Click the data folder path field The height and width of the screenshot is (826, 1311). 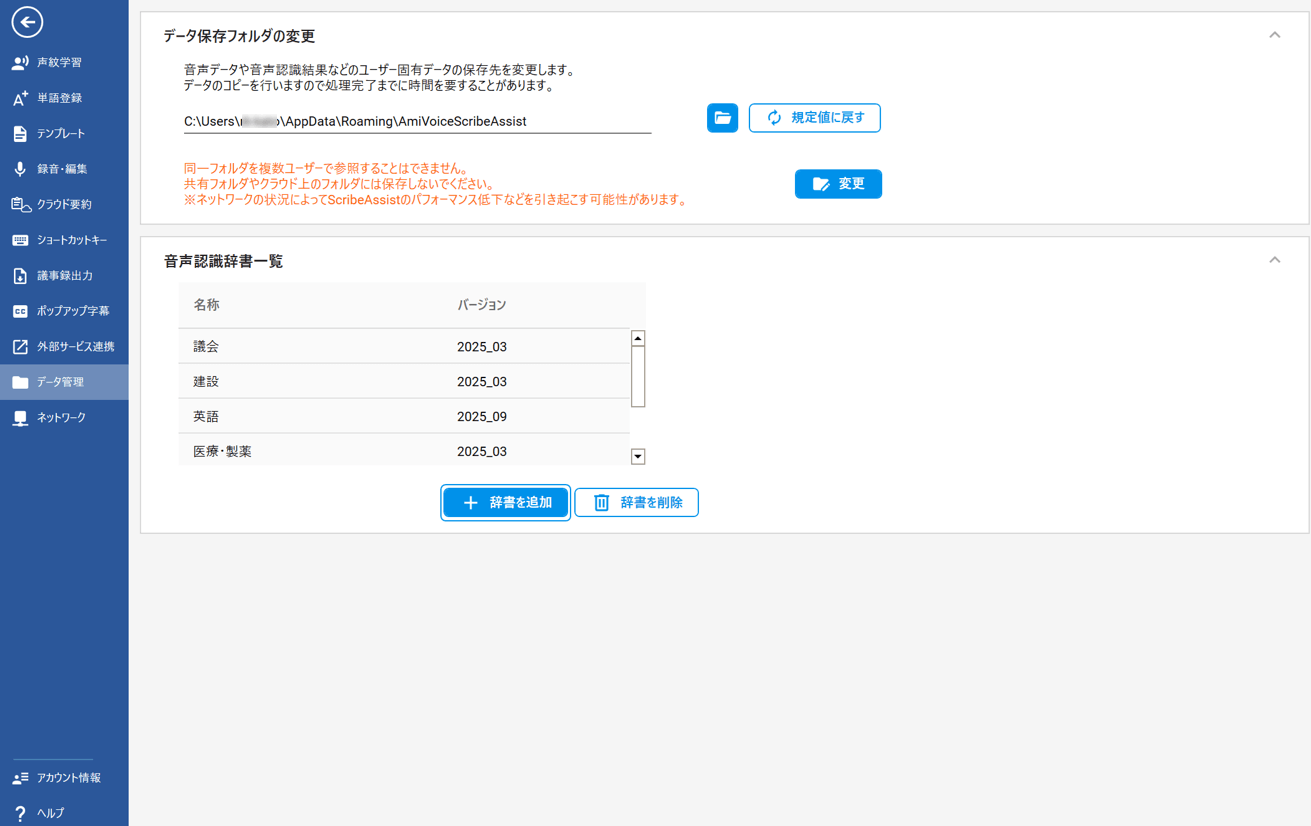coord(417,122)
